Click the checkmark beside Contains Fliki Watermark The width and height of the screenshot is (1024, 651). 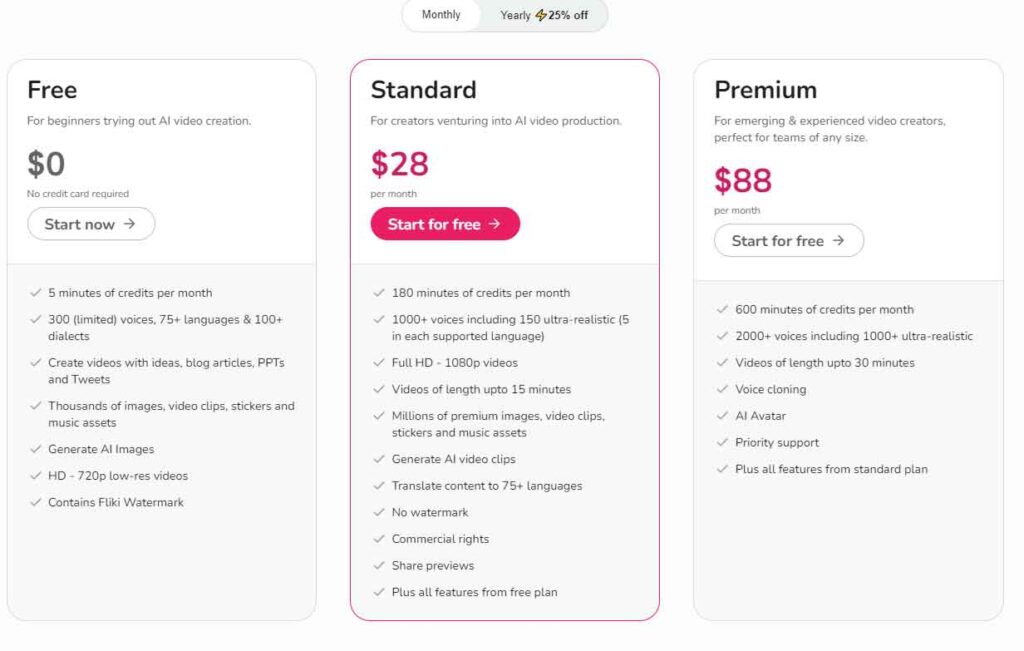pyautogui.click(x=35, y=502)
